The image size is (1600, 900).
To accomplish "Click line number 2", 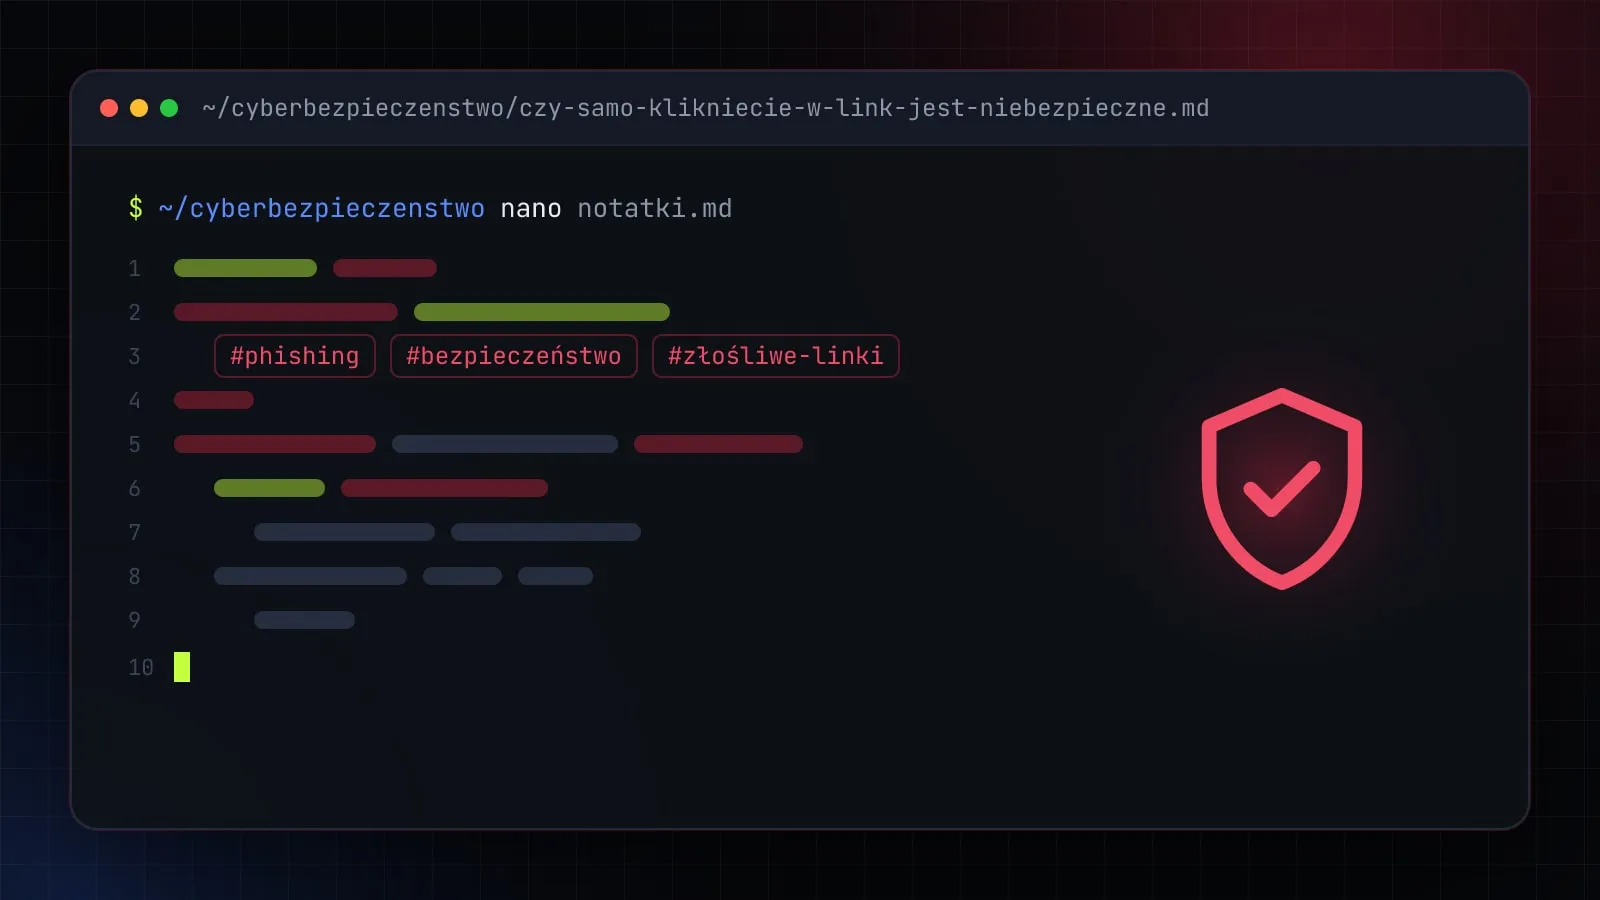I will tap(134, 312).
